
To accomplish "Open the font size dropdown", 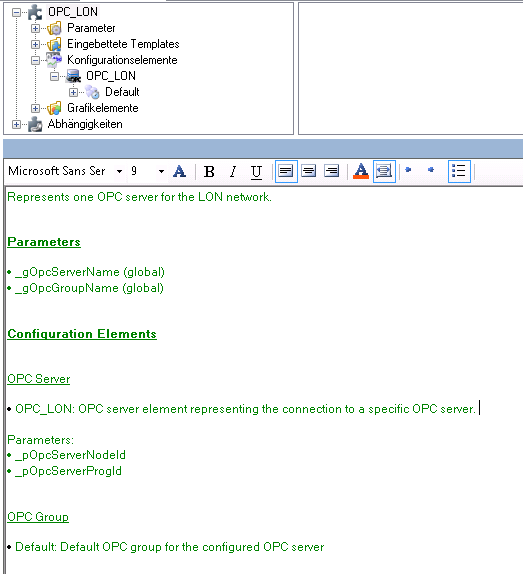I will point(161,171).
